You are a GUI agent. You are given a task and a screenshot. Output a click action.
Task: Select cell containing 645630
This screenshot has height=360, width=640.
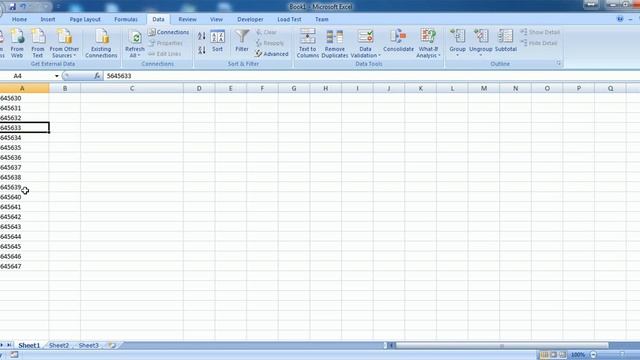tap(24, 98)
